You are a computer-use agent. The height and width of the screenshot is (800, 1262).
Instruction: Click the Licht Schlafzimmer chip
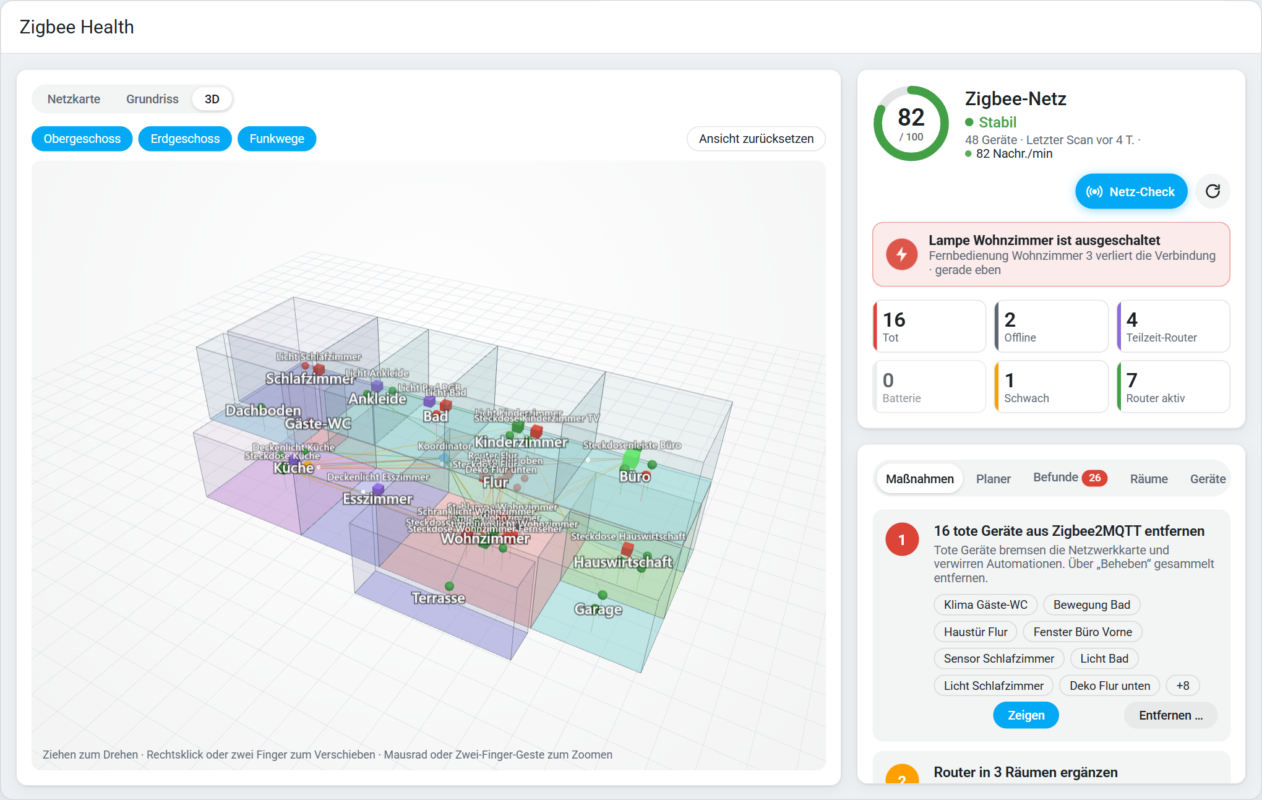point(993,686)
